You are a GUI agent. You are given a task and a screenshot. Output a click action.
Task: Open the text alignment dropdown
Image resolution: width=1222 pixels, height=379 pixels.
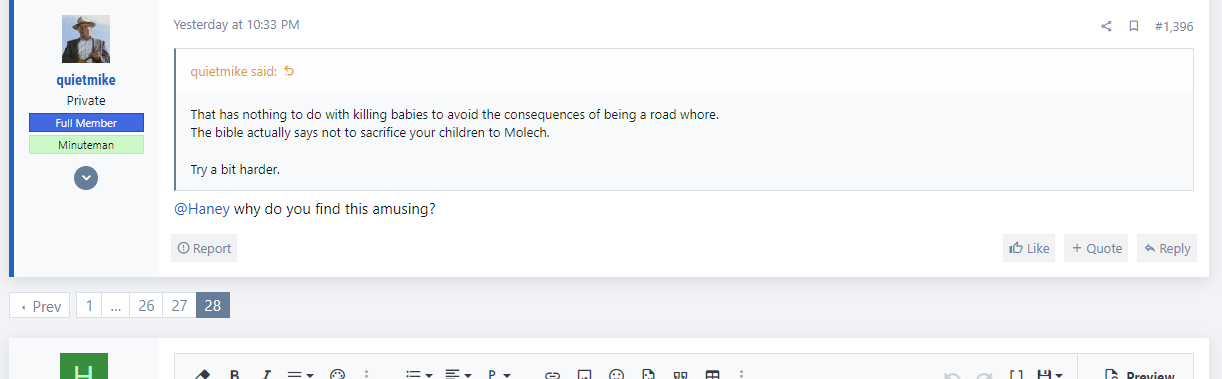[459, 375]
